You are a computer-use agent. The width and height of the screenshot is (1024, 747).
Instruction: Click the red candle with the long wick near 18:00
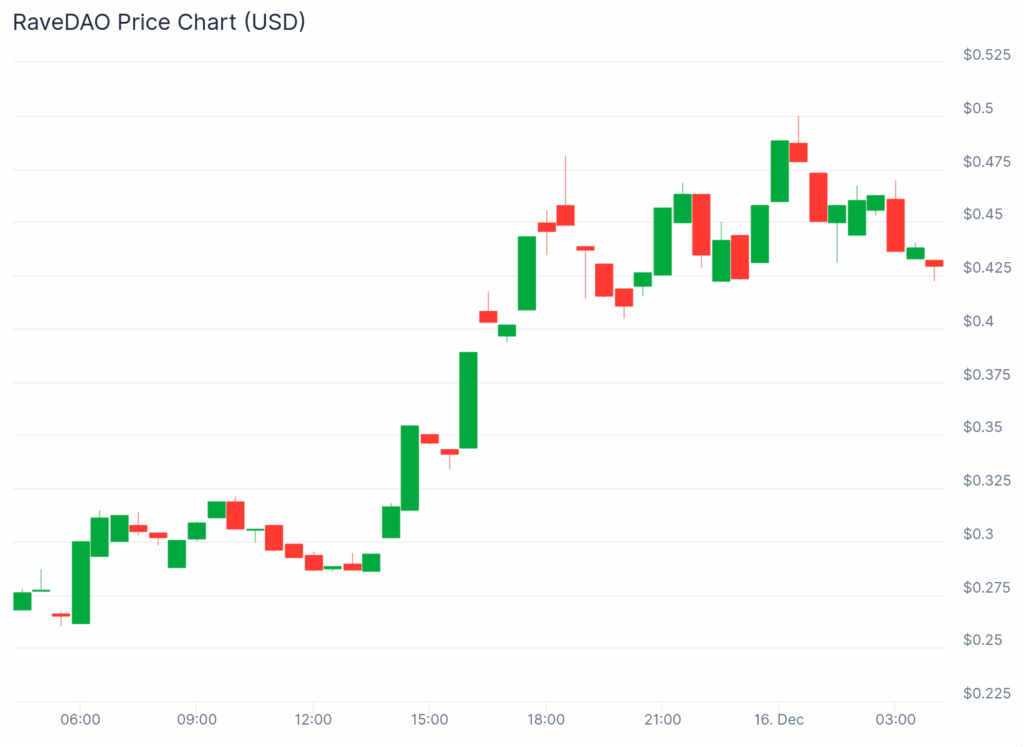pos(565,215)
